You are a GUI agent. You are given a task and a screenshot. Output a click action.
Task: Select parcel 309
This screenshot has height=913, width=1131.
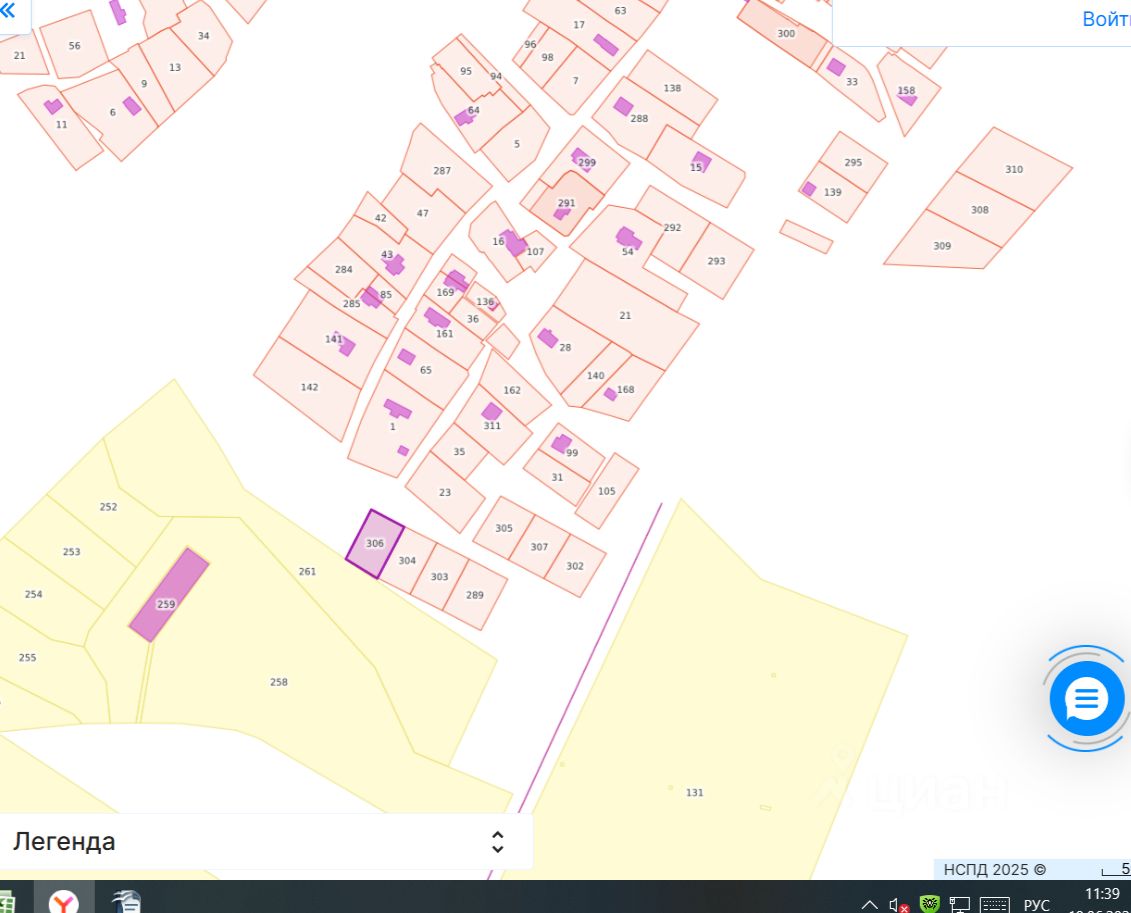[942, 246]
